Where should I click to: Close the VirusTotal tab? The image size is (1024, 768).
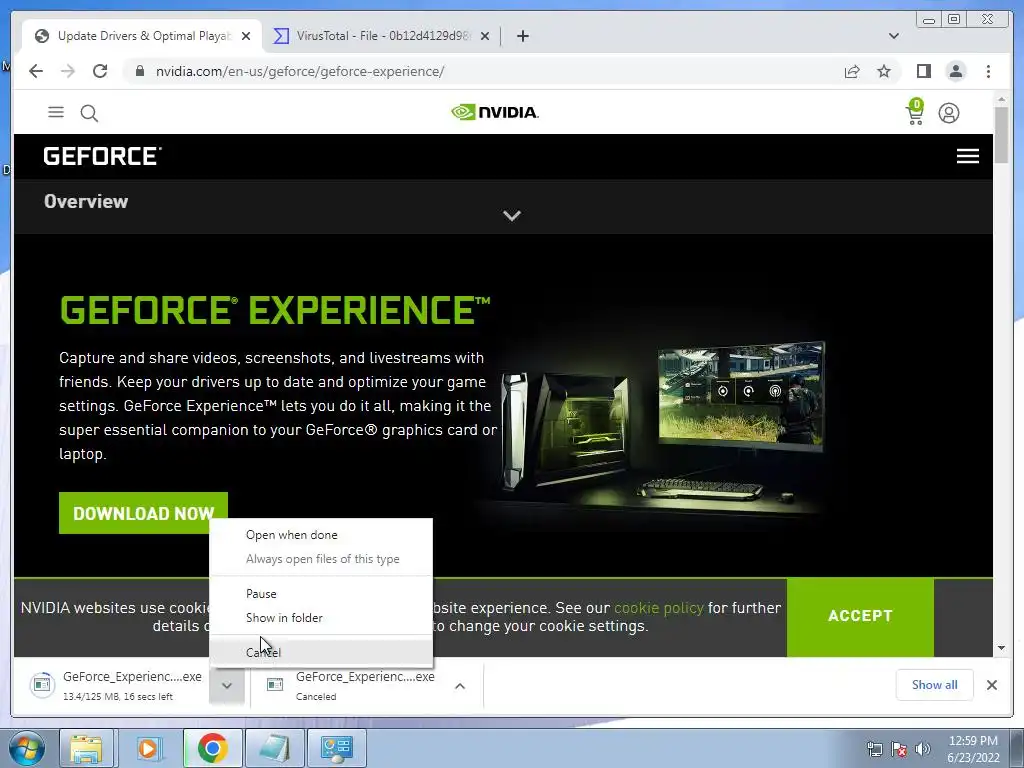tap(485, 36)
